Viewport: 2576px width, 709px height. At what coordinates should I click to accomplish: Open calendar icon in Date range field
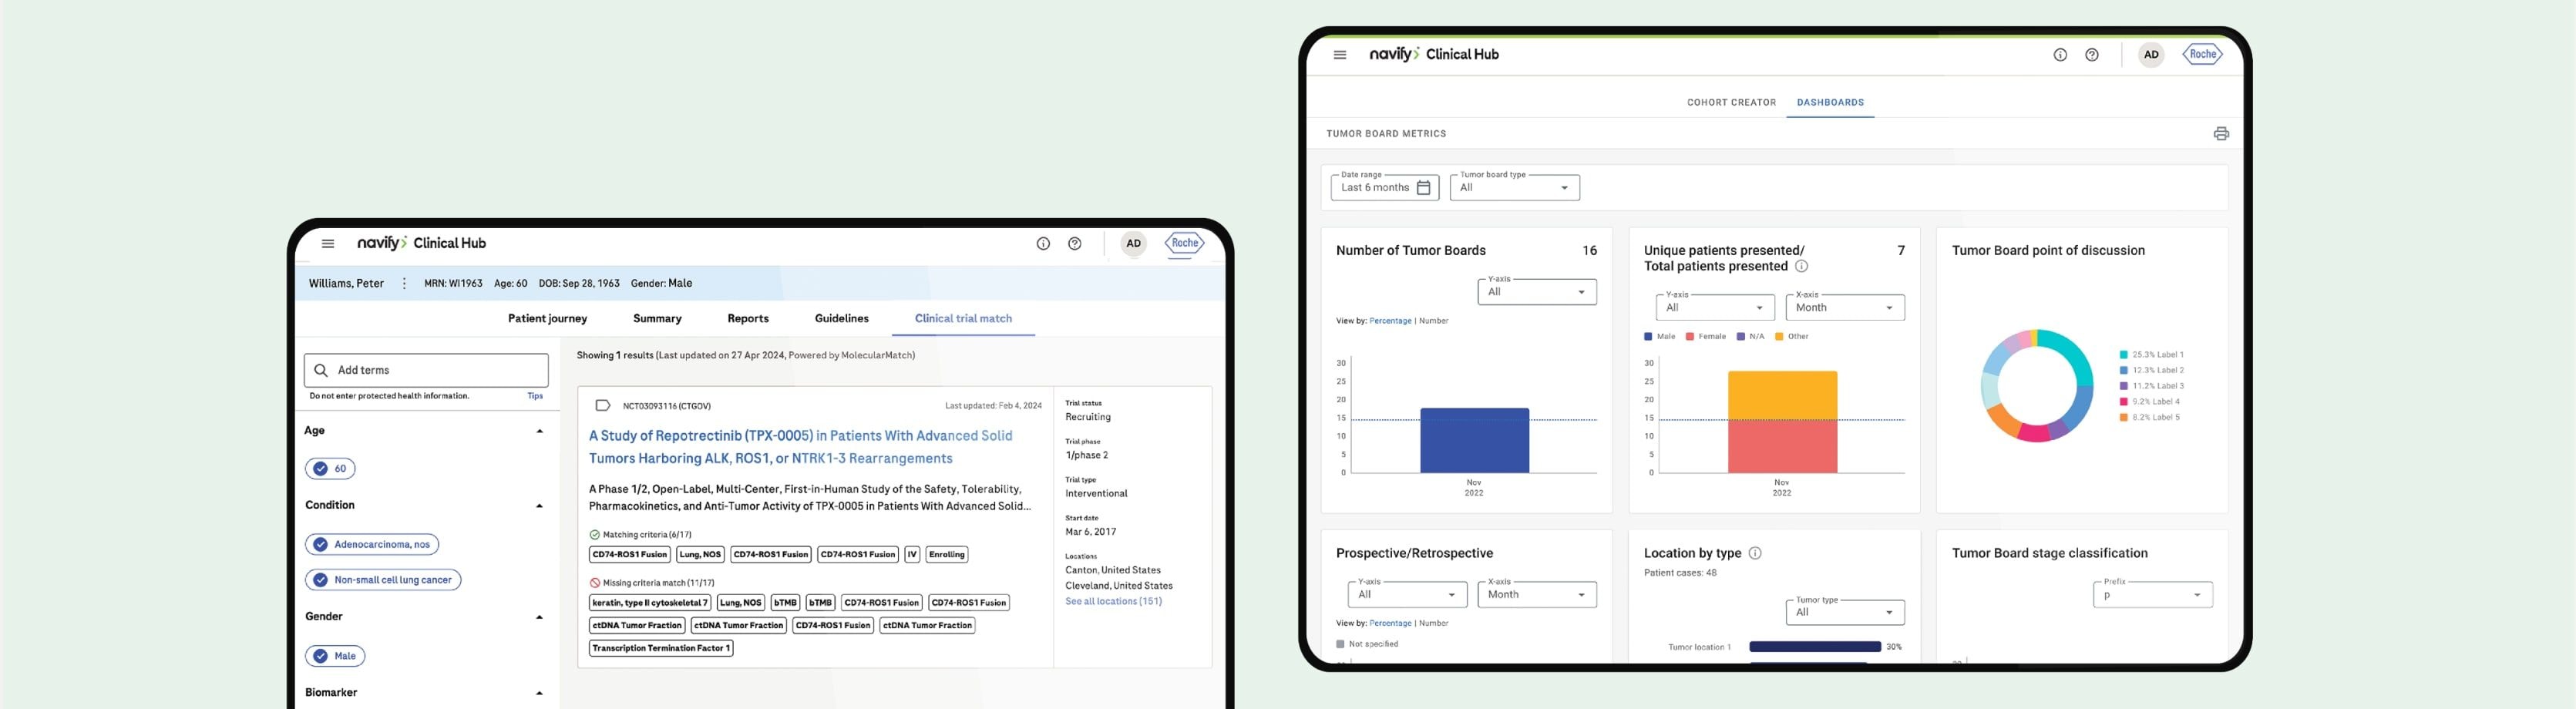(x=1424, y=188)
